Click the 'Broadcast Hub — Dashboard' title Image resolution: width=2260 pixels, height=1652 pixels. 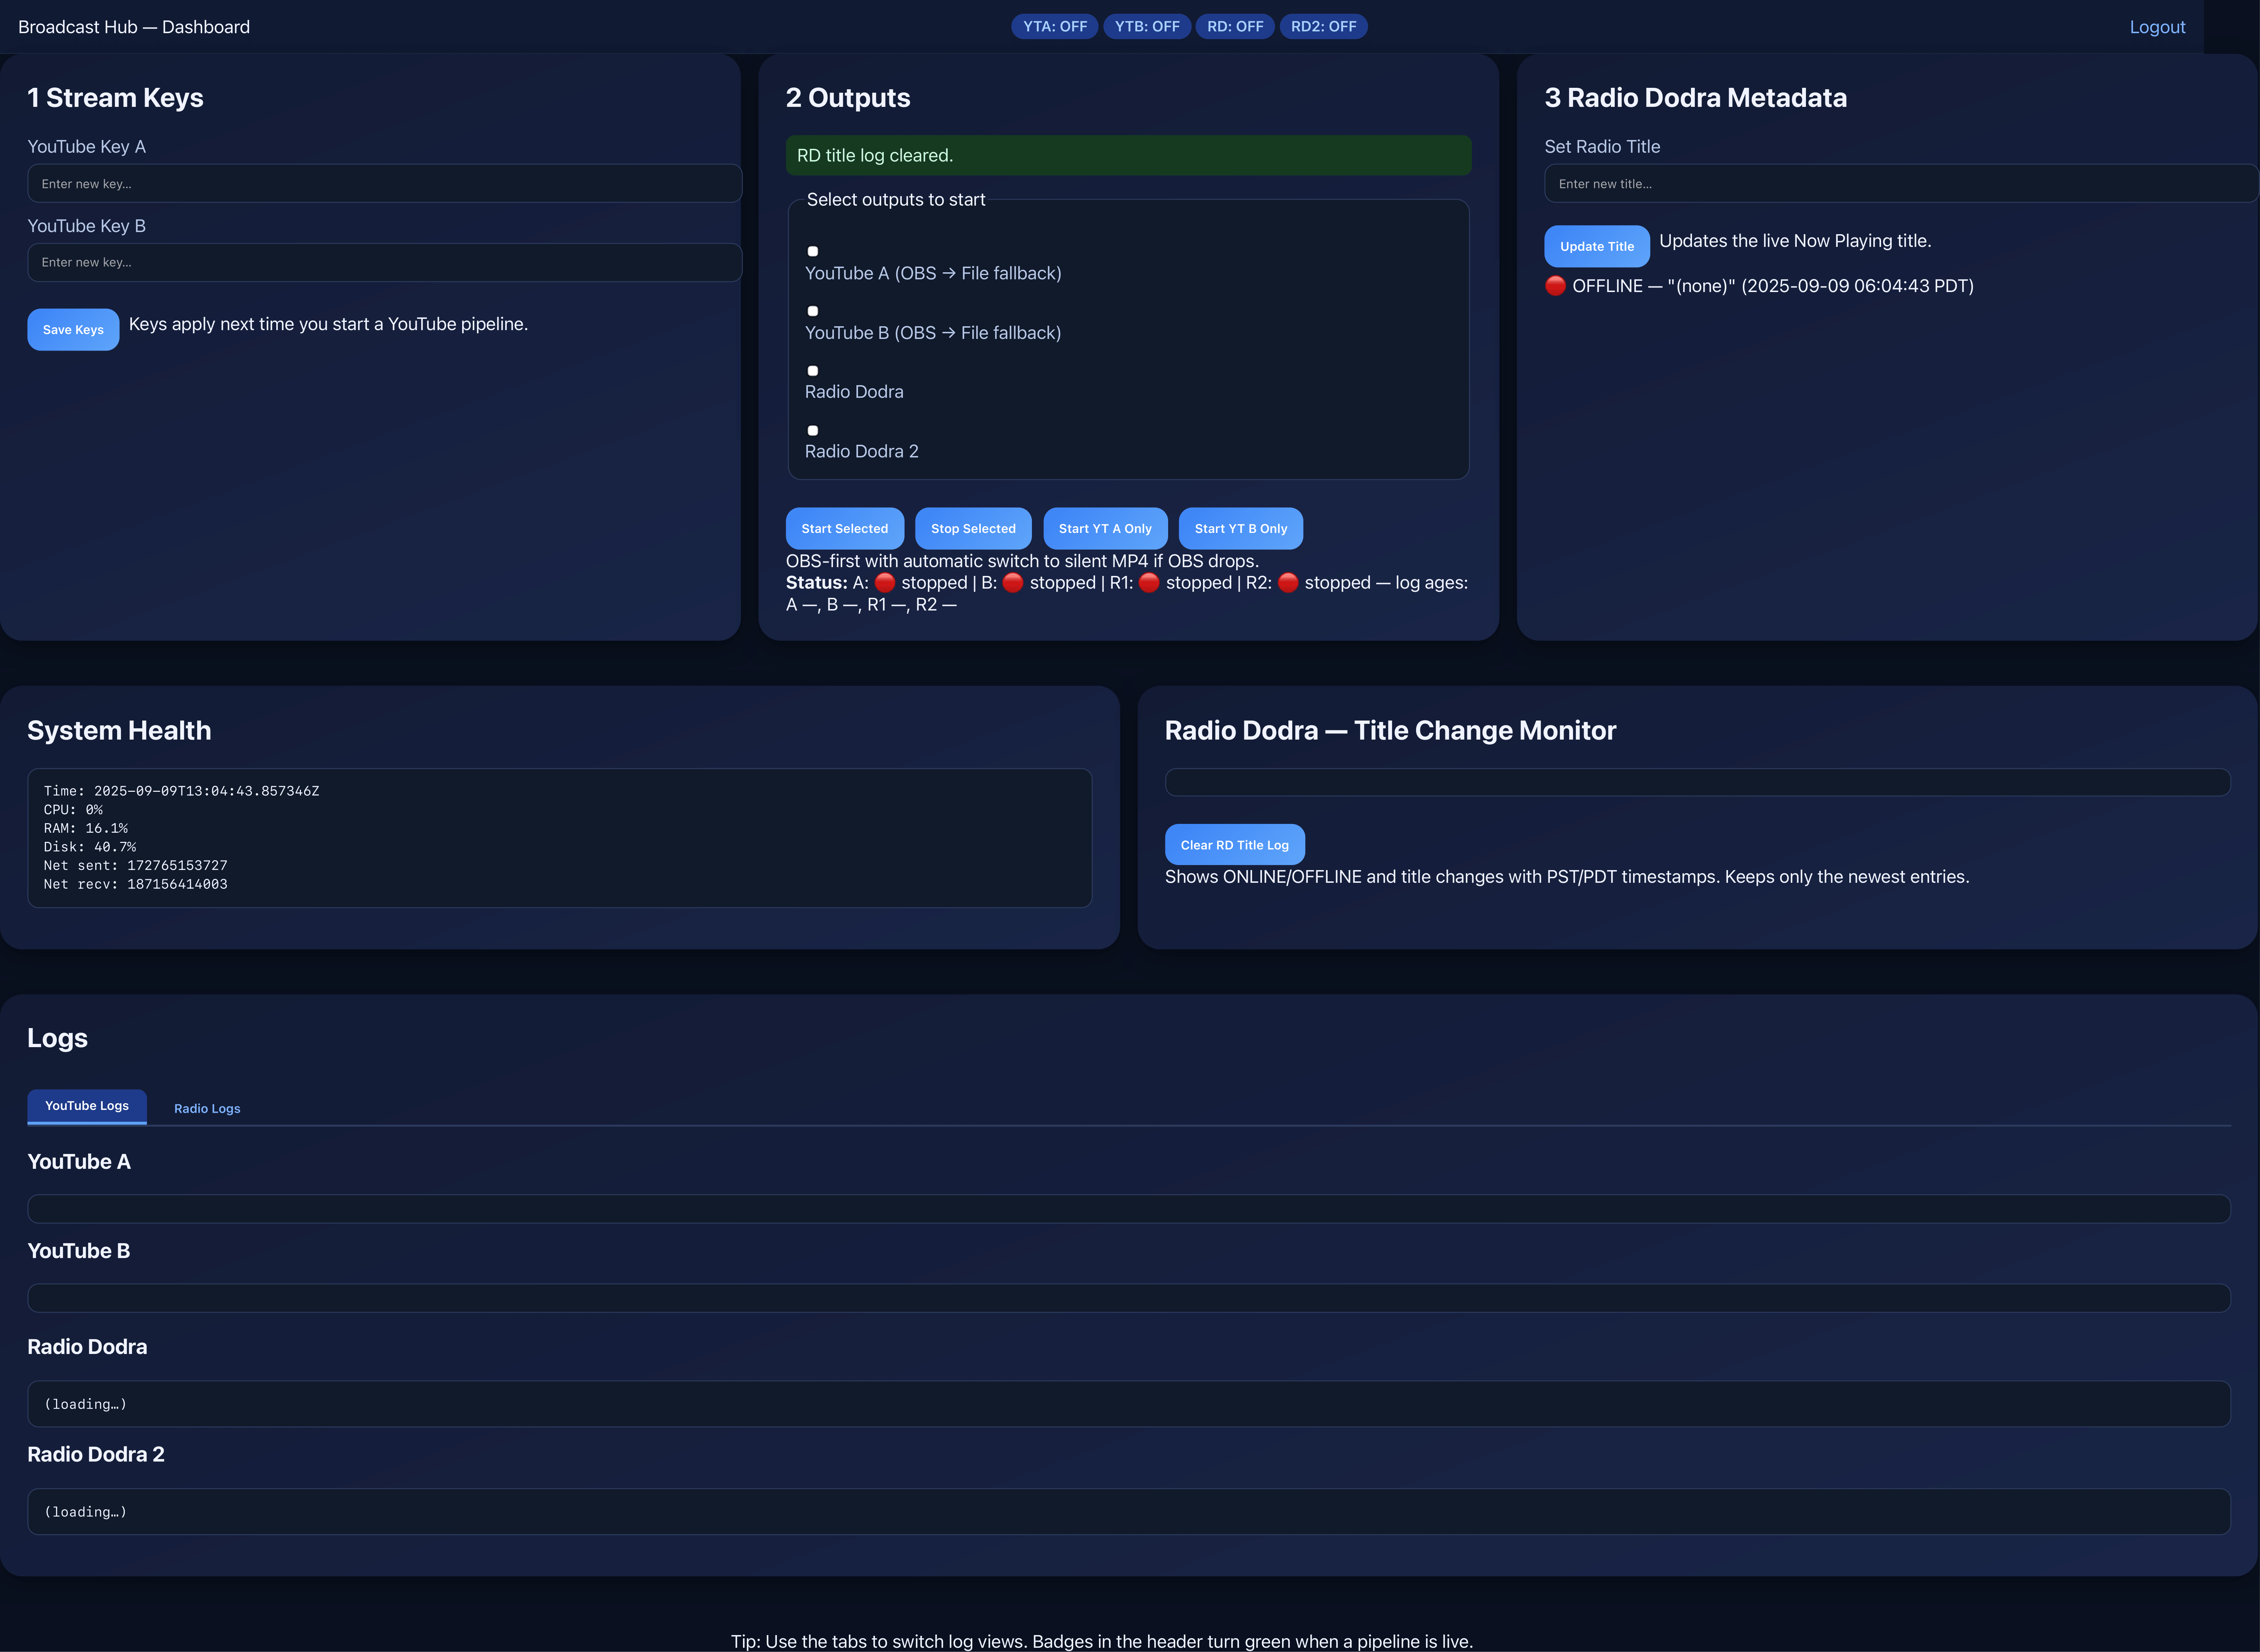coord(134,27)
